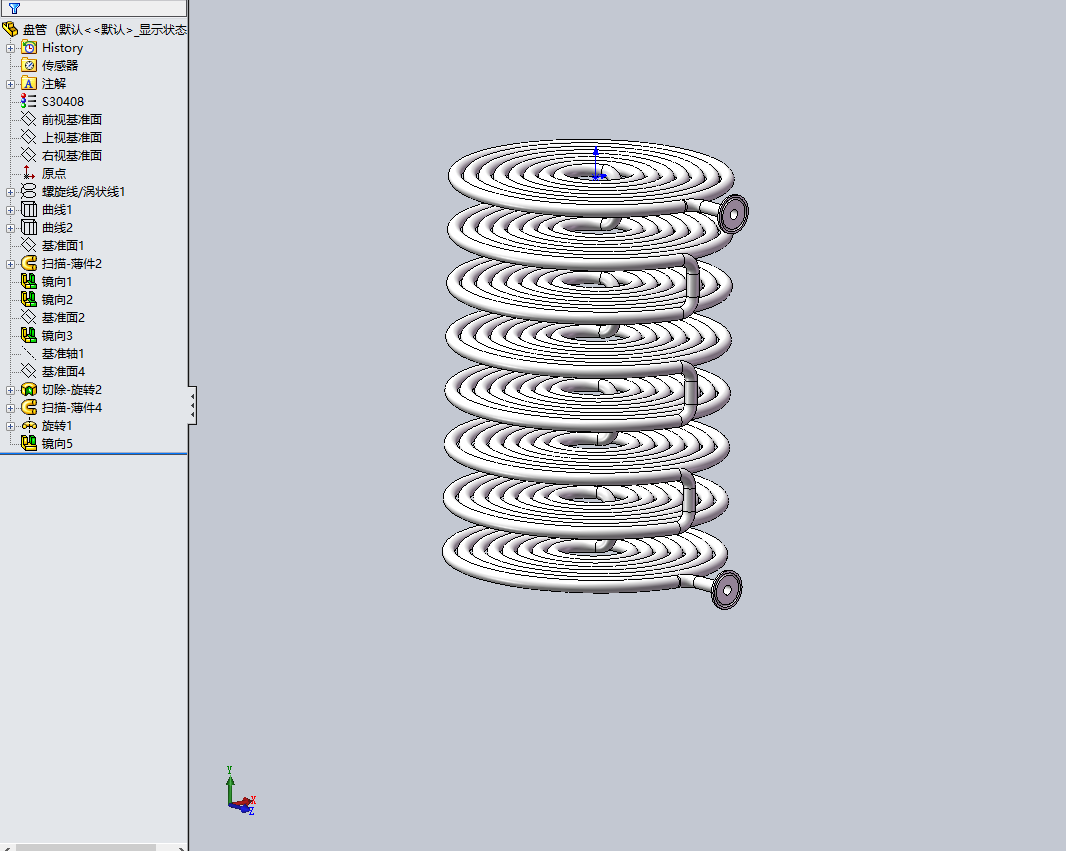Select the 基准面2 tree item
The width and height of the screenshot is (1066, 851).
(53, 317)
